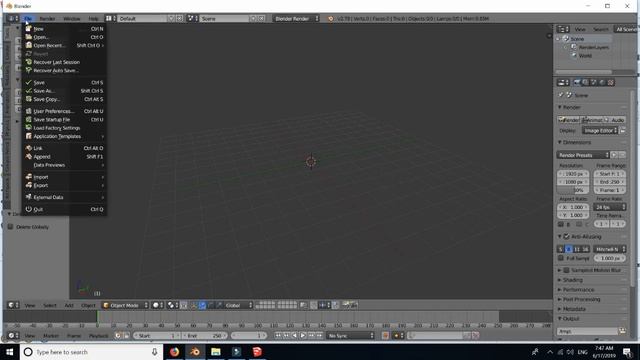
Task: Open the 24 fps frame rate dropdown
Action: (610, 207)
